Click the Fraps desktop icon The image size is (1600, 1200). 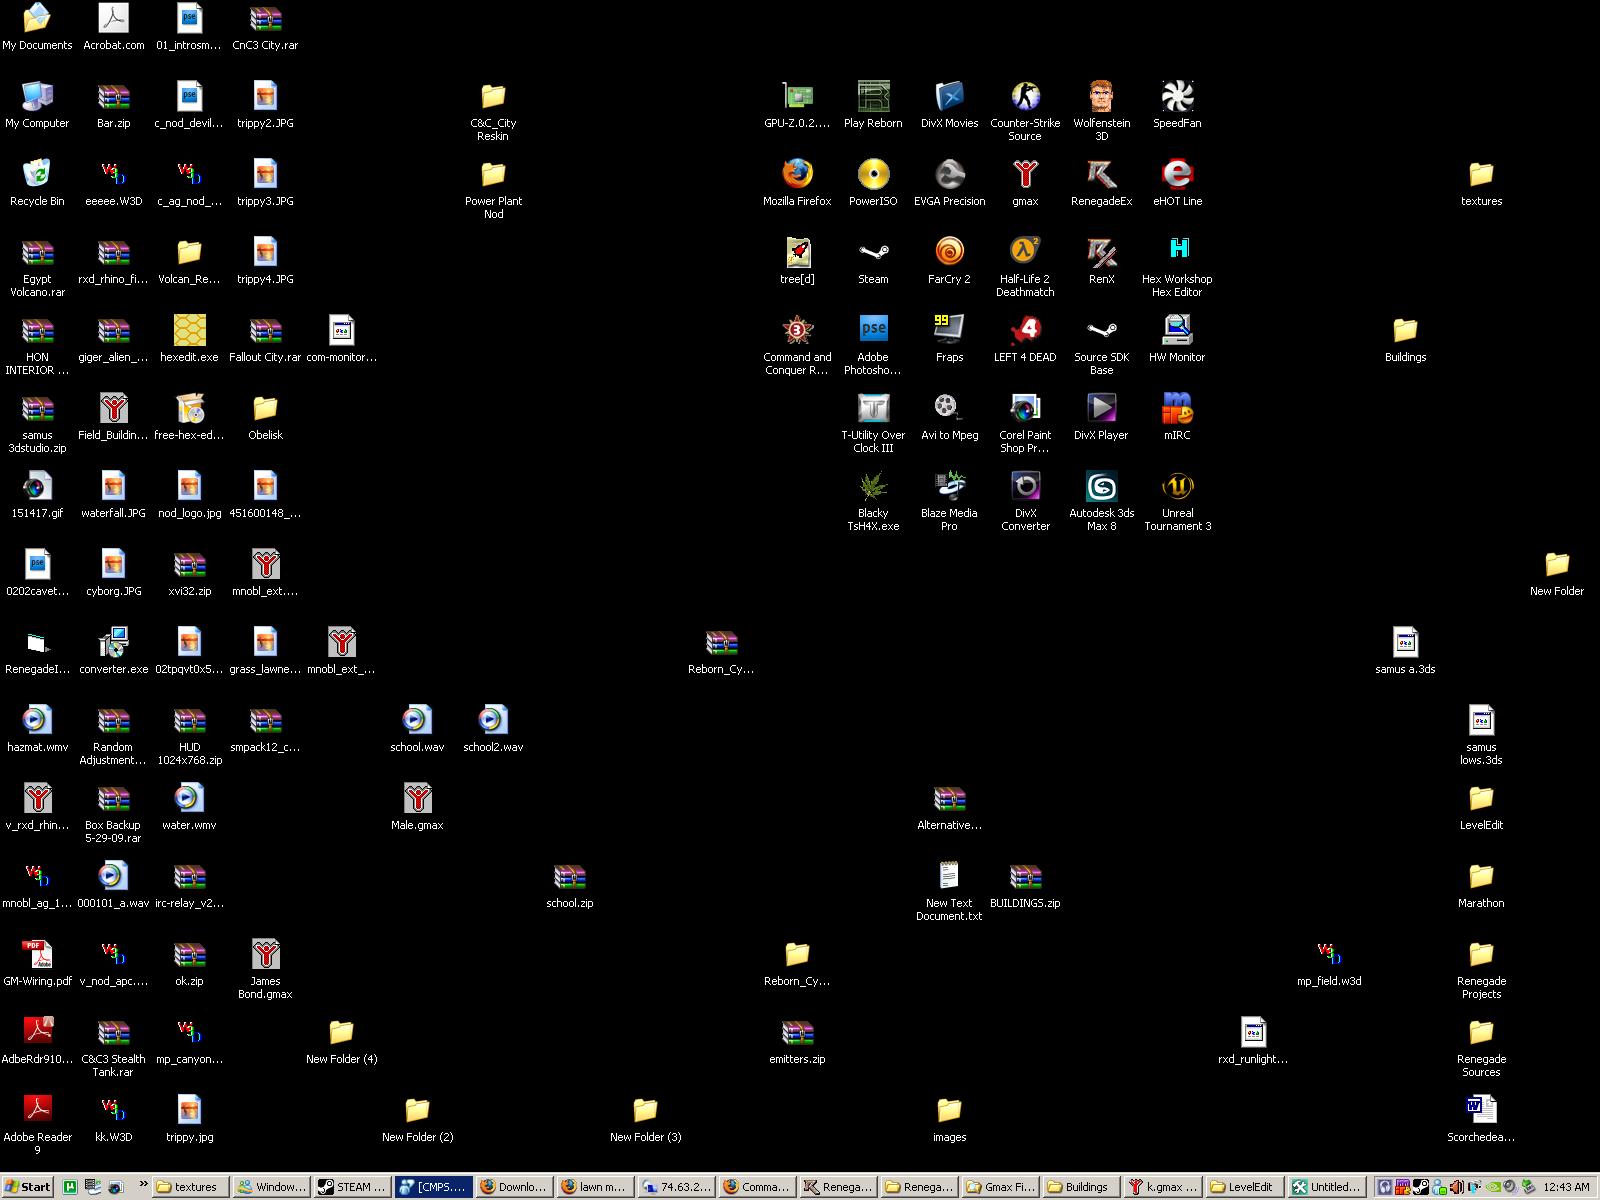point(949,331)
